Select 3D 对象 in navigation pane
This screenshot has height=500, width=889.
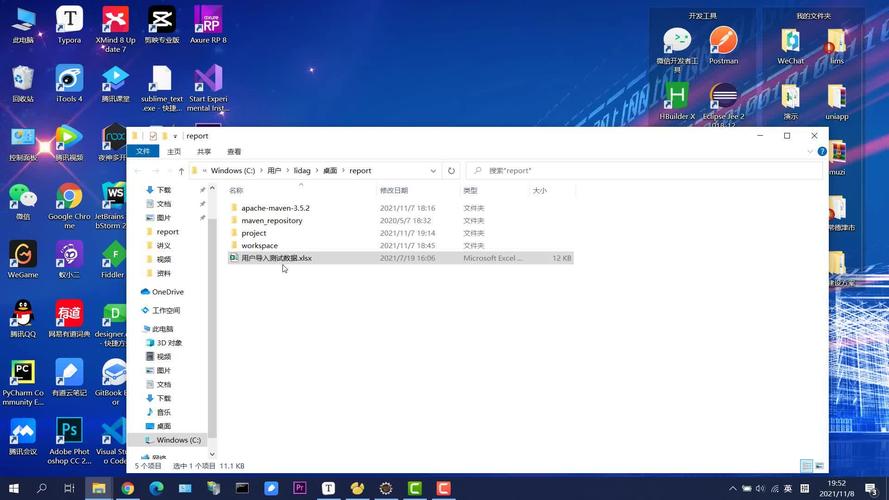(169, 343)
